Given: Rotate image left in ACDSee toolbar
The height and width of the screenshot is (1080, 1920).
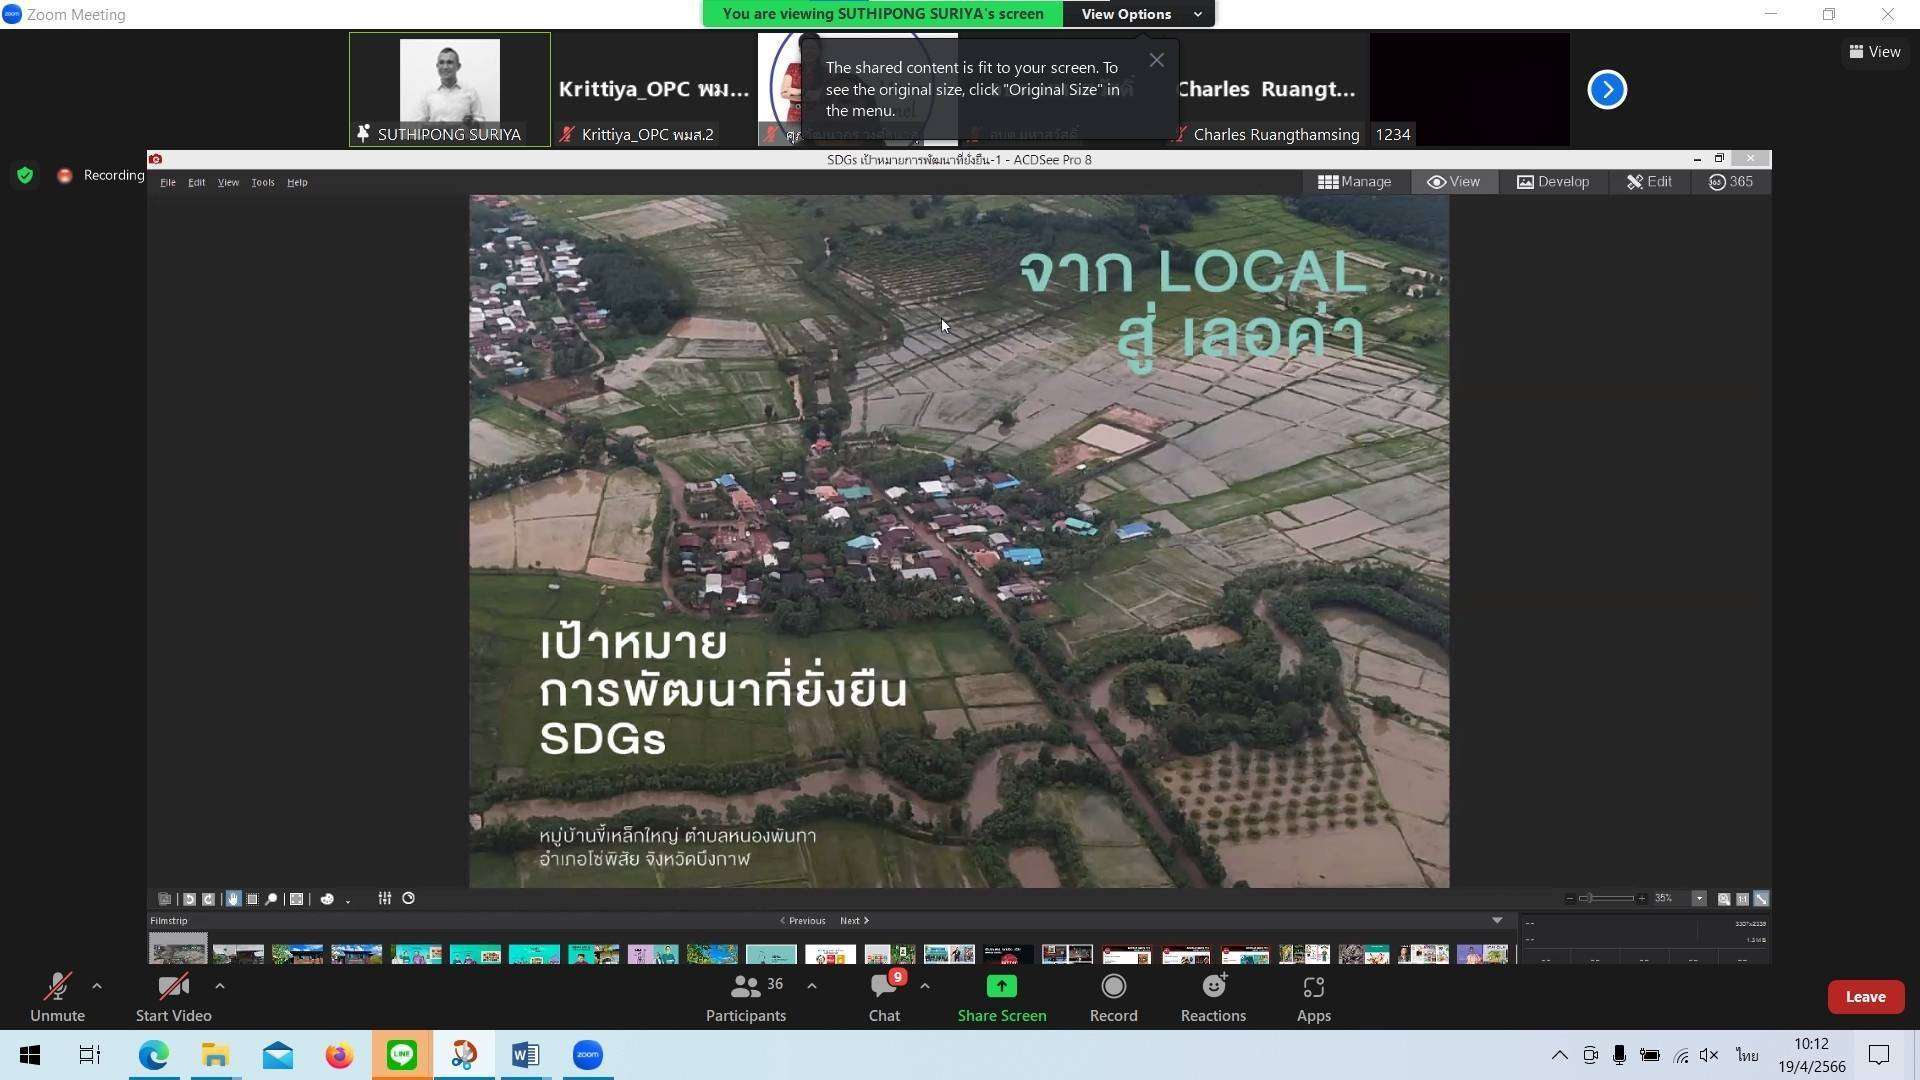Looking at the screenshot, I should 189,899.
